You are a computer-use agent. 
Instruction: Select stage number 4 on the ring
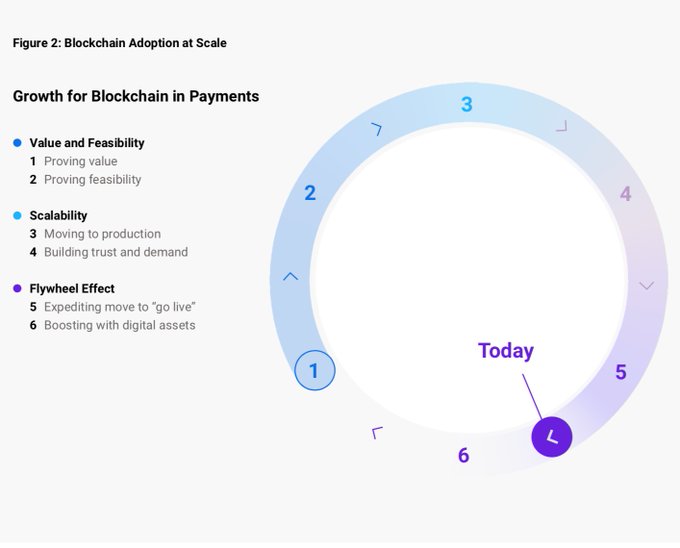(x=625, y=194)
